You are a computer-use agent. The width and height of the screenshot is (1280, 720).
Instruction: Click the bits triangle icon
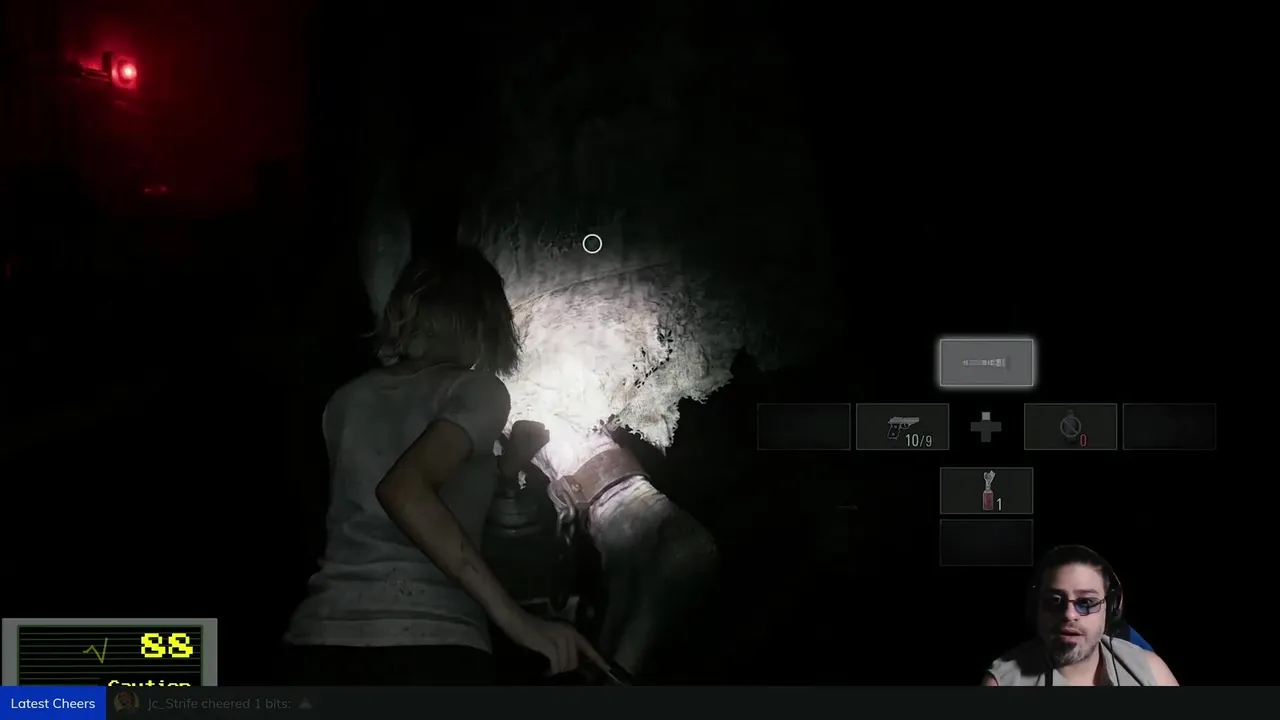tap(305, 703)
